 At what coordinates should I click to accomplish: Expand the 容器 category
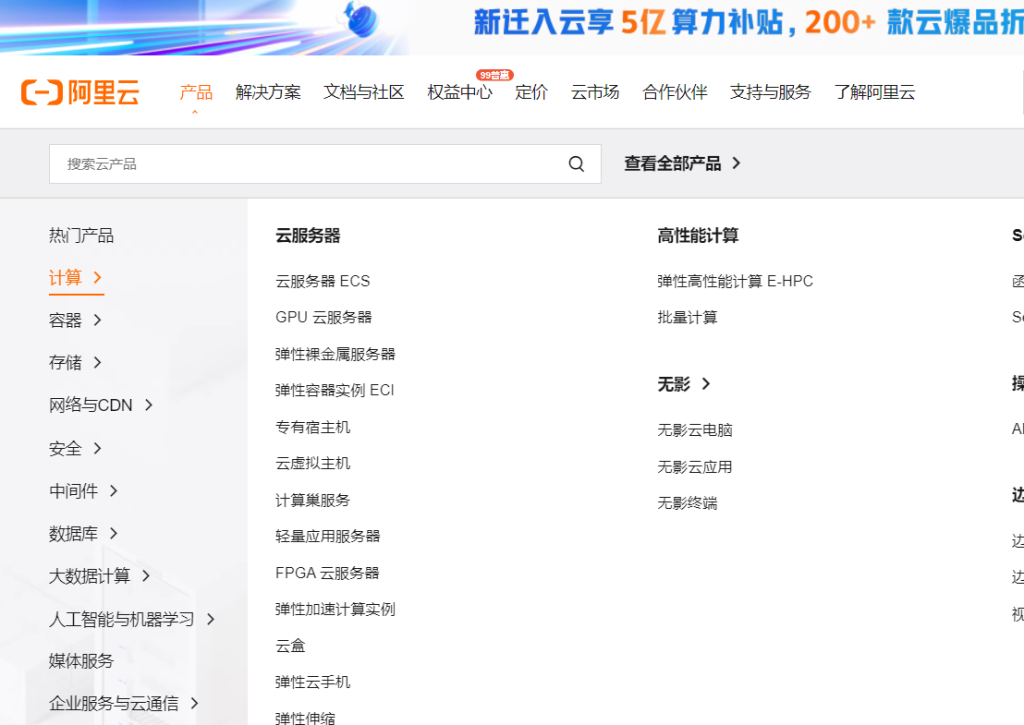(76, 320)
